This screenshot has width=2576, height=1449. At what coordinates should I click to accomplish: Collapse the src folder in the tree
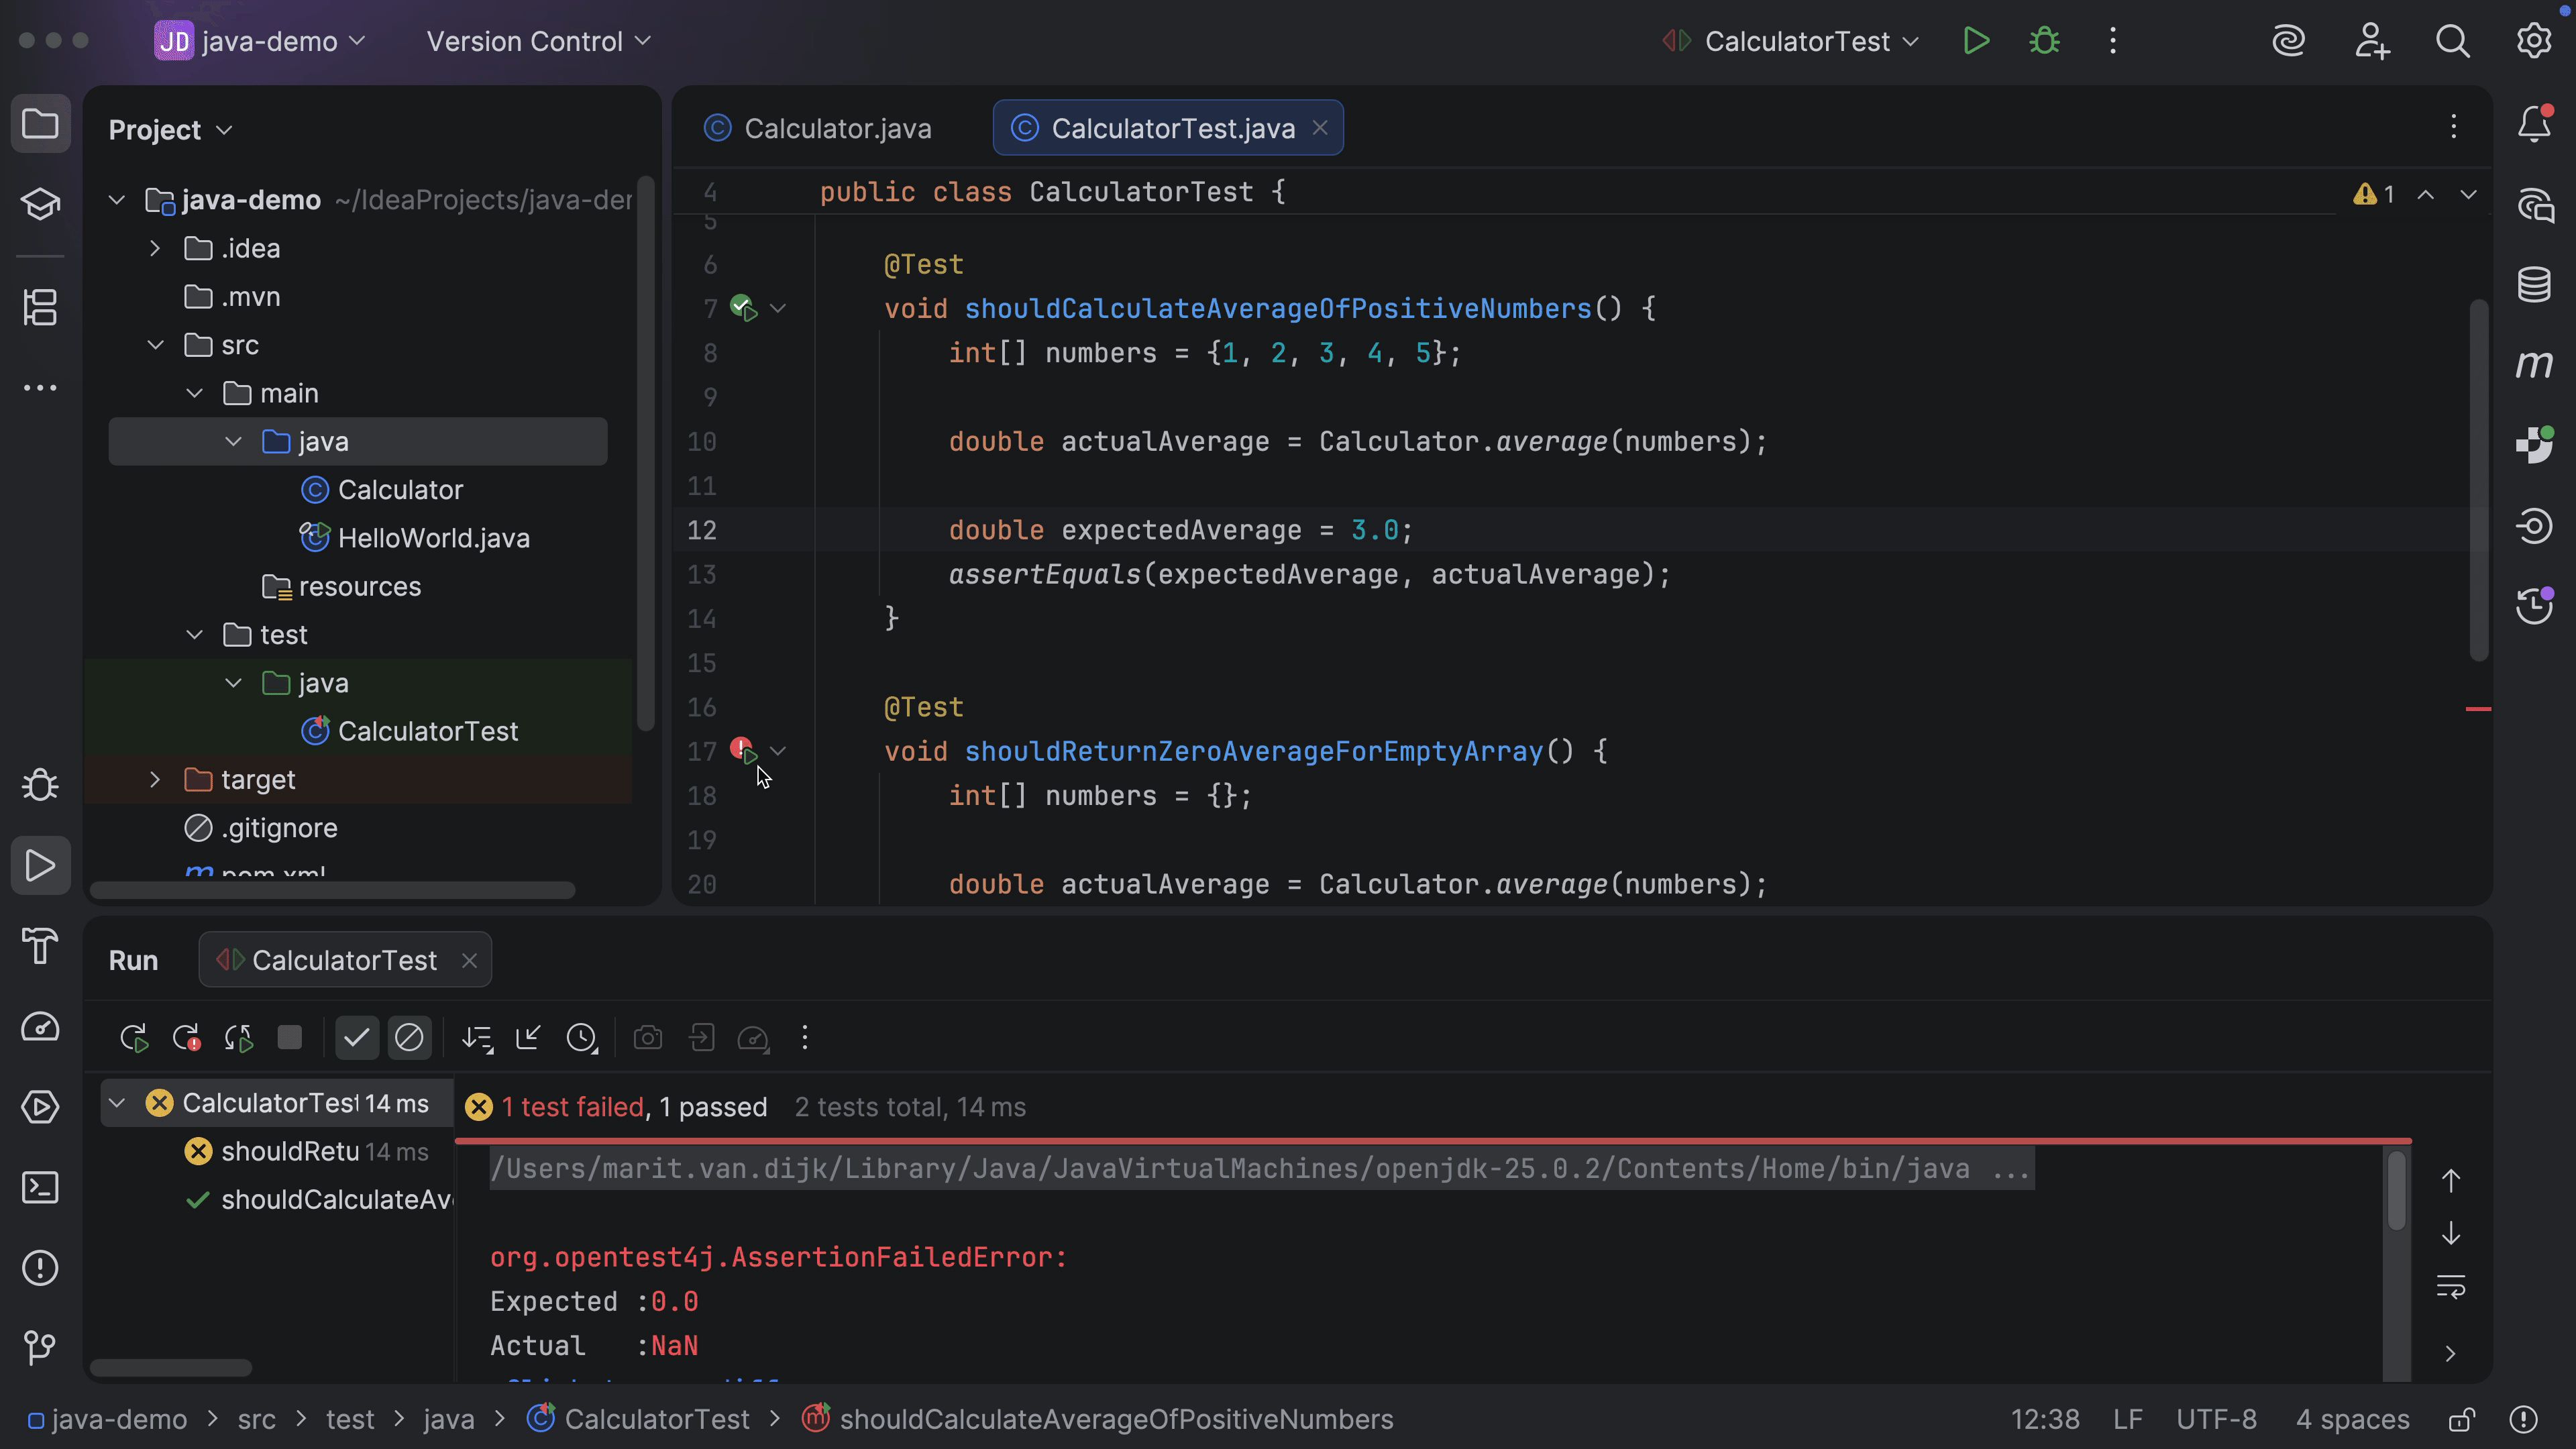(x=155, y=345)
